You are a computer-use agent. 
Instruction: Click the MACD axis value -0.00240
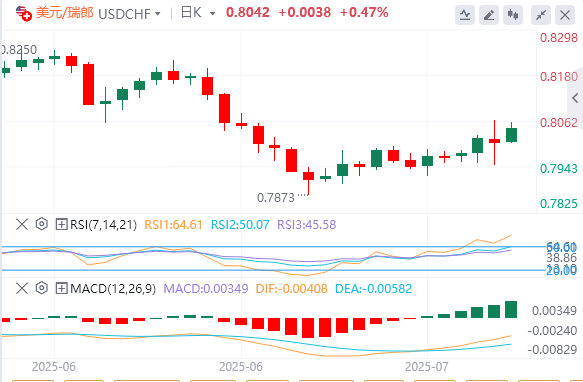click(552, 331)
